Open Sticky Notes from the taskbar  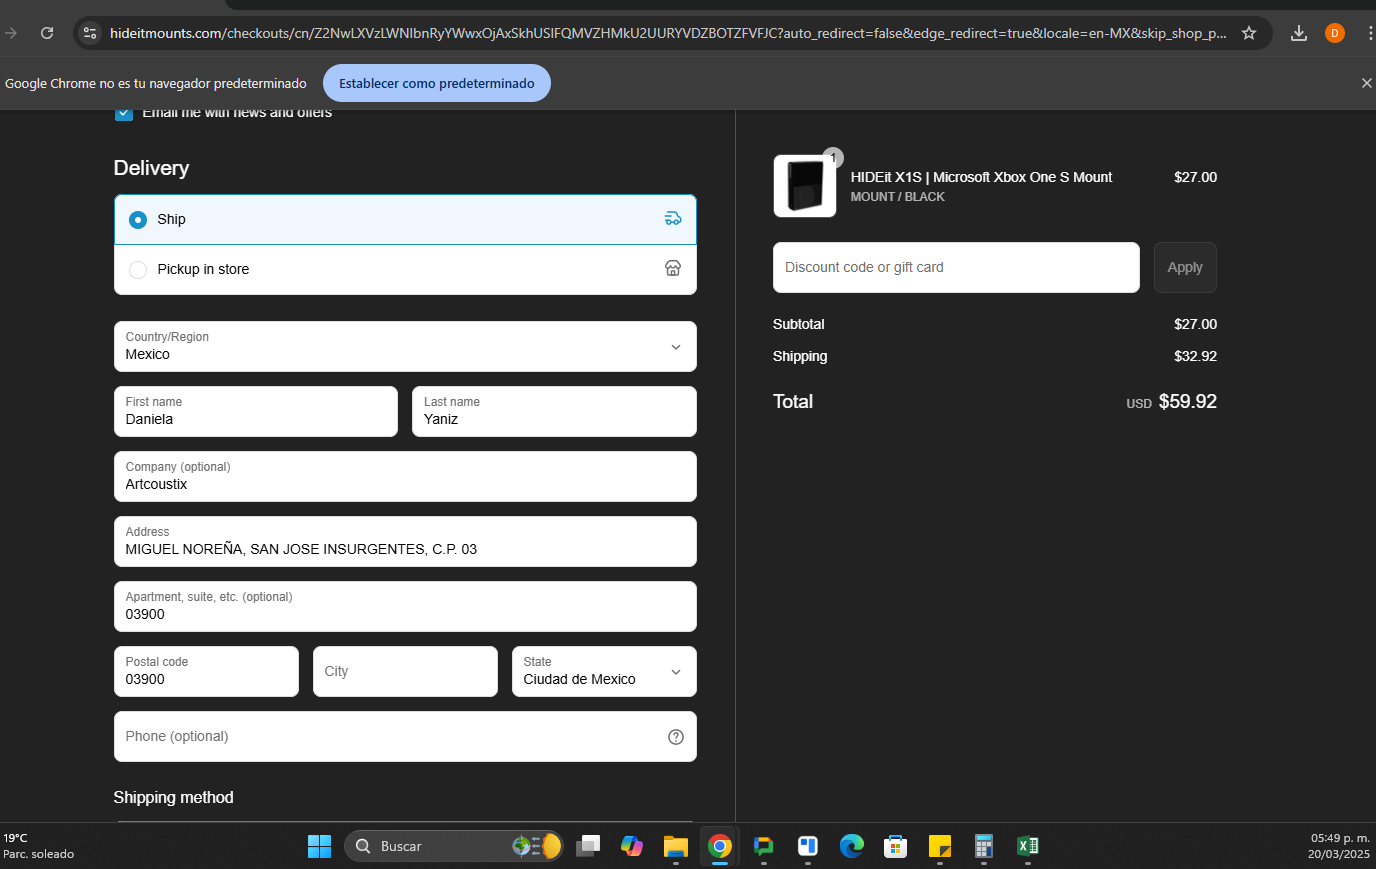(x=940, y=846)
